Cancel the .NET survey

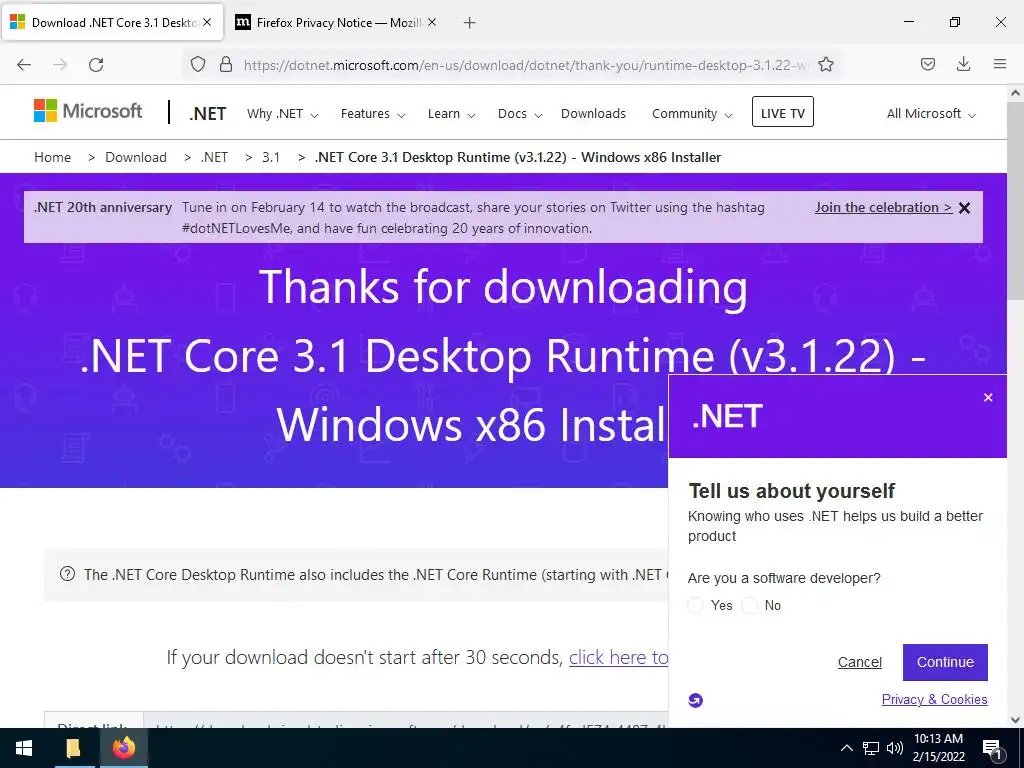coord(859,662)
